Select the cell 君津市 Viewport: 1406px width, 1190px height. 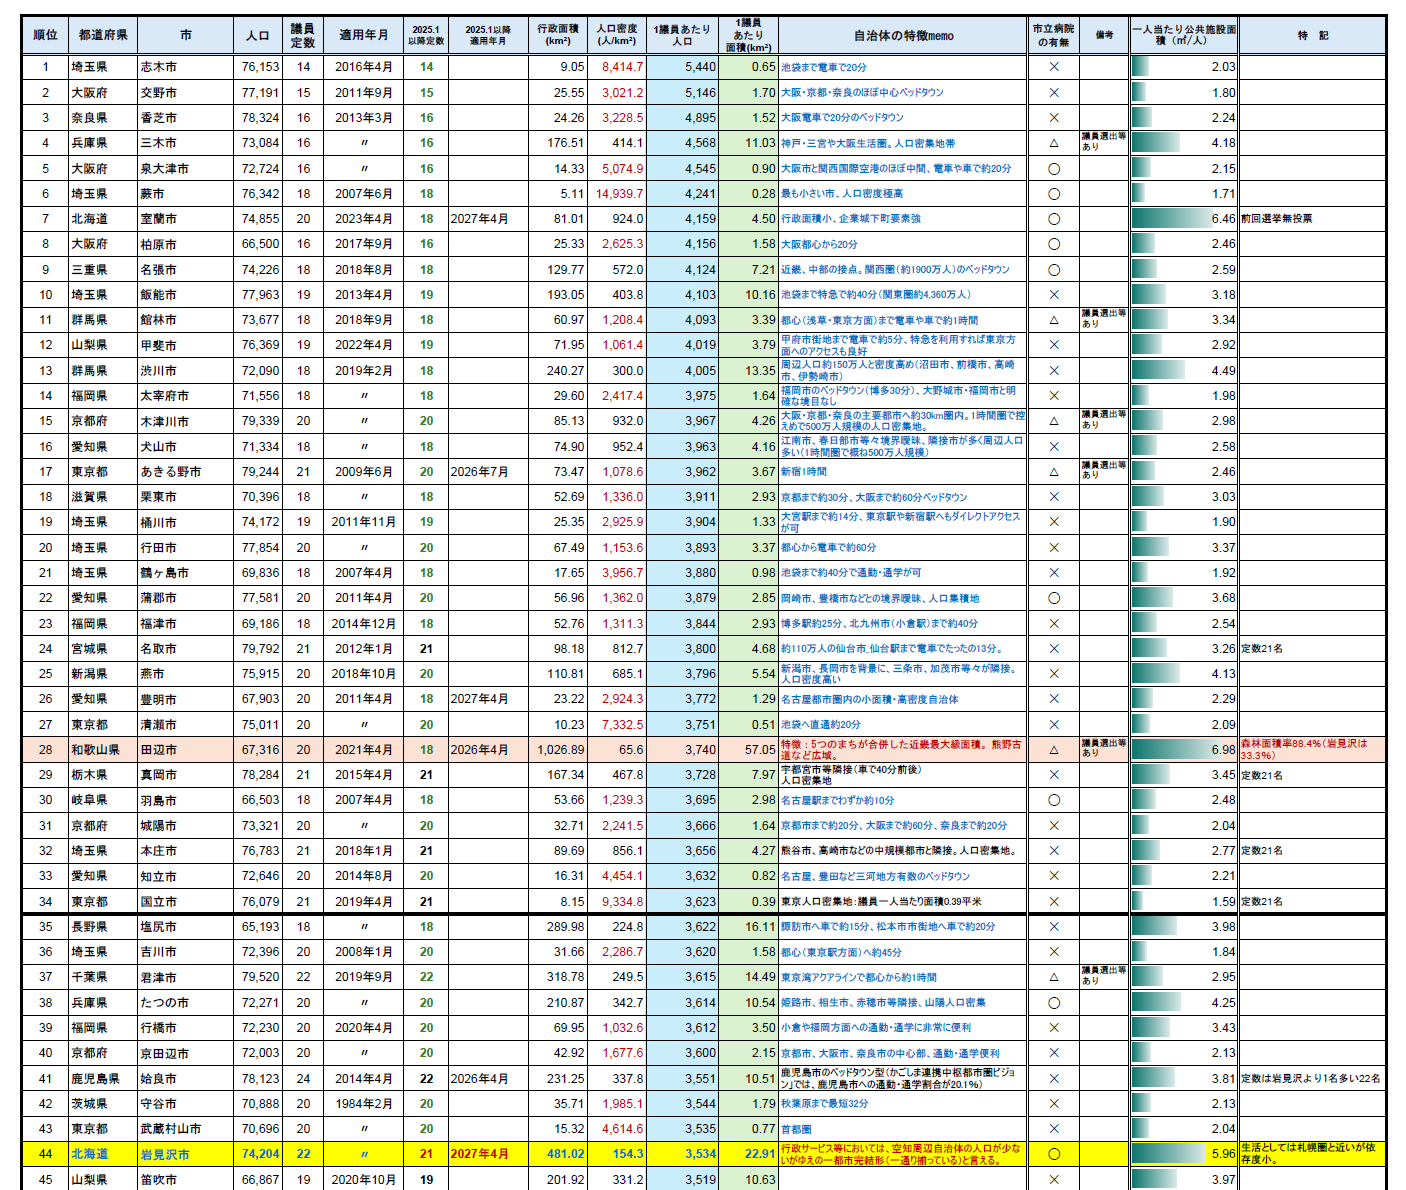pyautogui.click(x=185, y=977)
